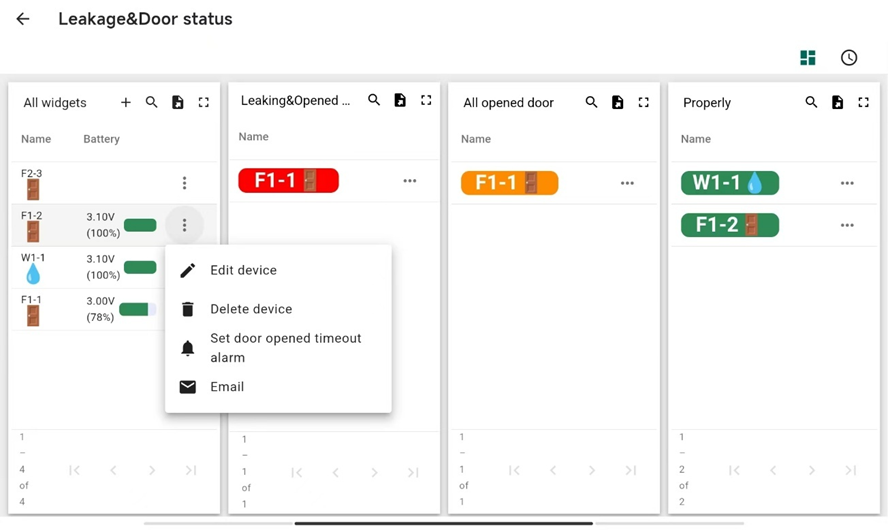Image resolution: width=888 pixels, height=530 pixels.
Task: Sort by the Battery column header
Action: [101, 139]
